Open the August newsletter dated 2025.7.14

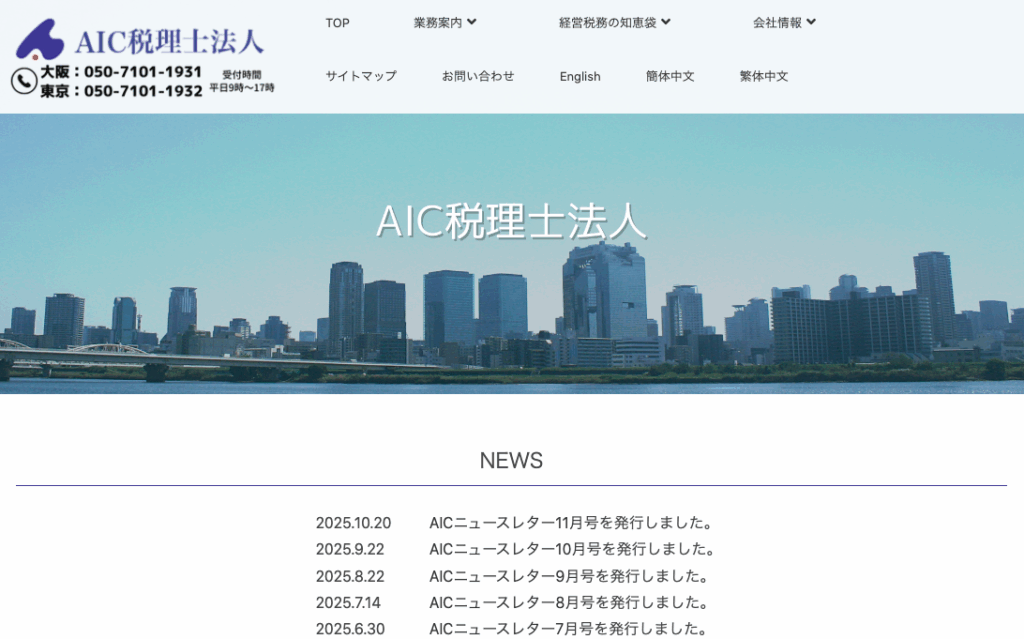[x=567, y=603]
